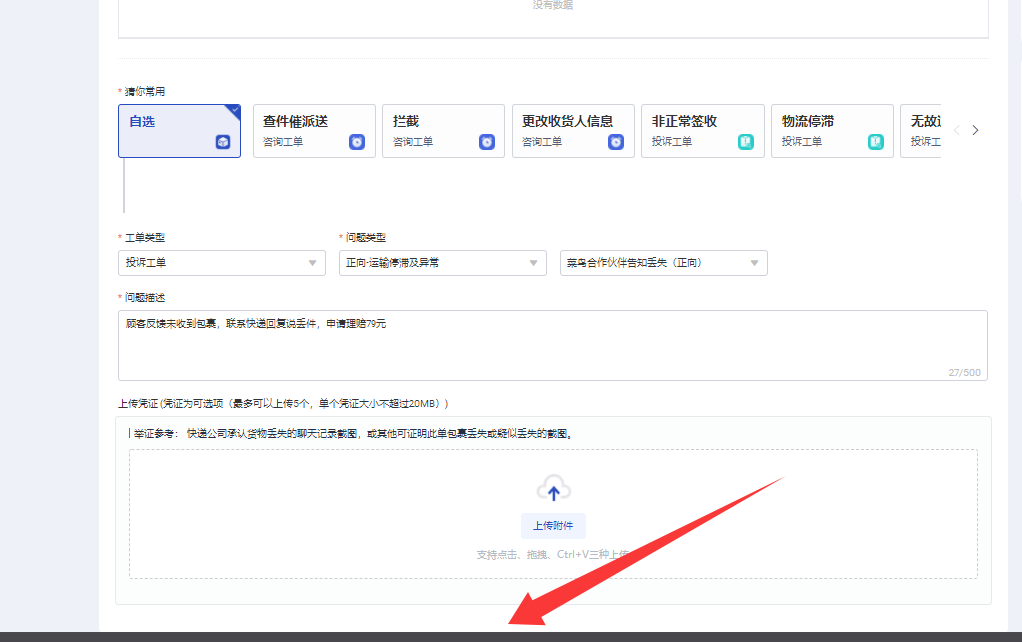The image size is (1022, 642).
Task: Click the cube icon on 自选 card
Action: (223, 141)
